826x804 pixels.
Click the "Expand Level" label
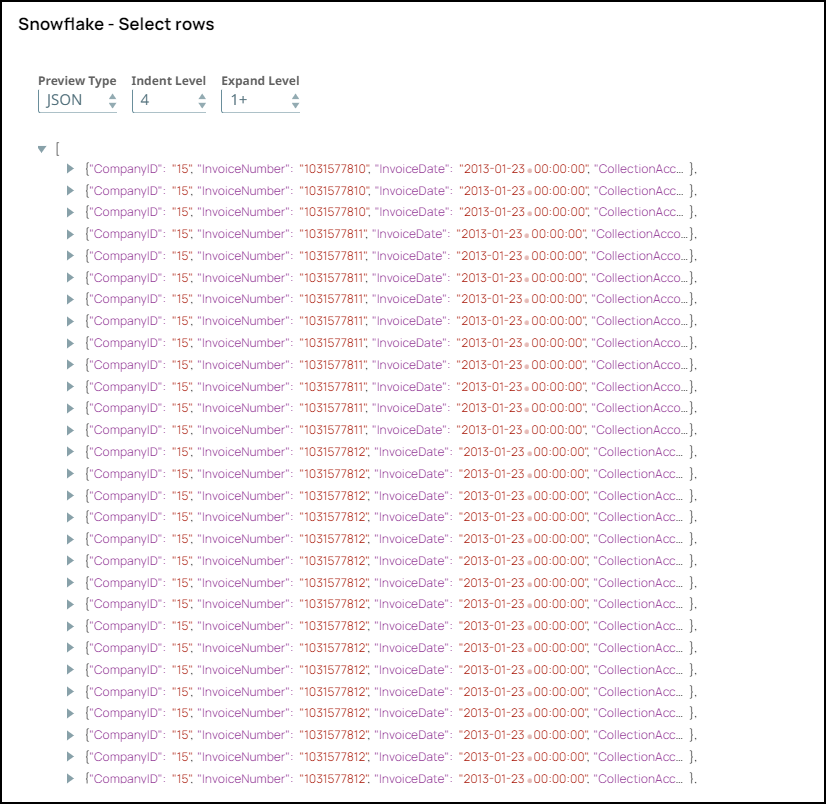[260, 81]
